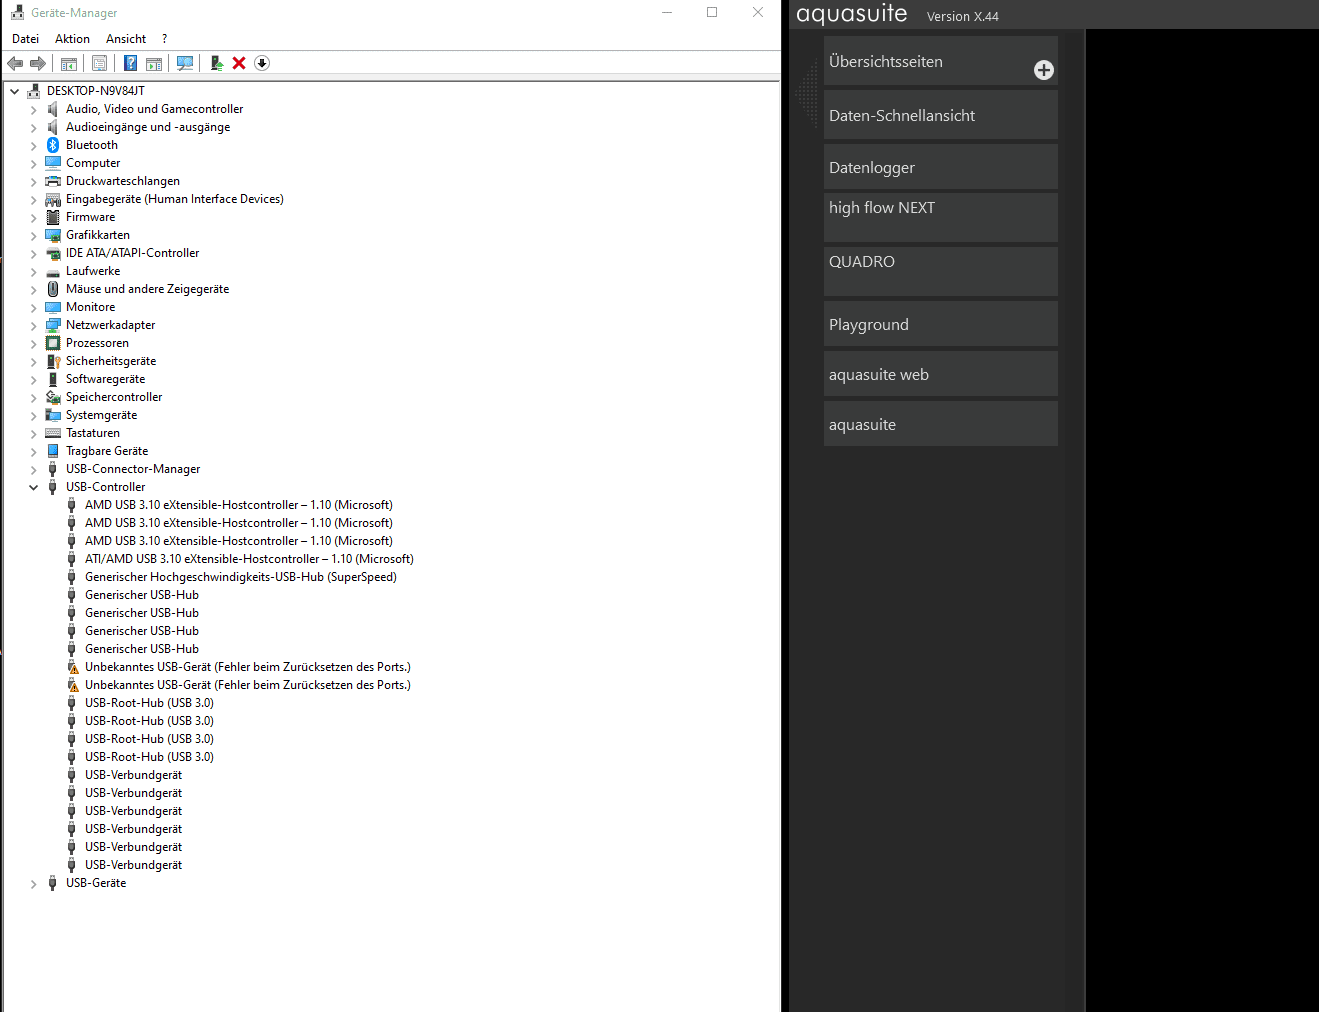Viewport: 1319px width, 1012px height.
Task: Click the show/hide action pane toolbar icon
Action: coord(154,63)
